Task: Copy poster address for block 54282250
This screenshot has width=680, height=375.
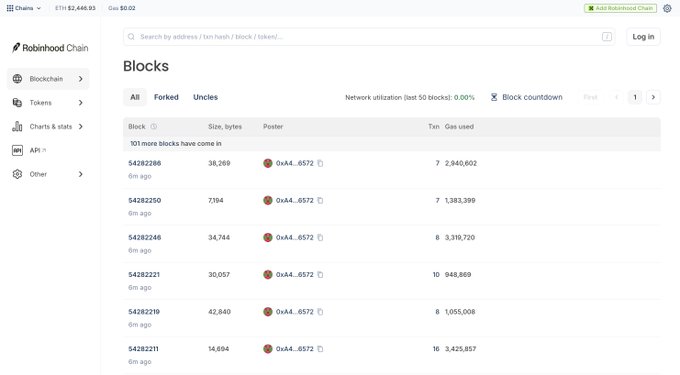Action: (320, 200)
